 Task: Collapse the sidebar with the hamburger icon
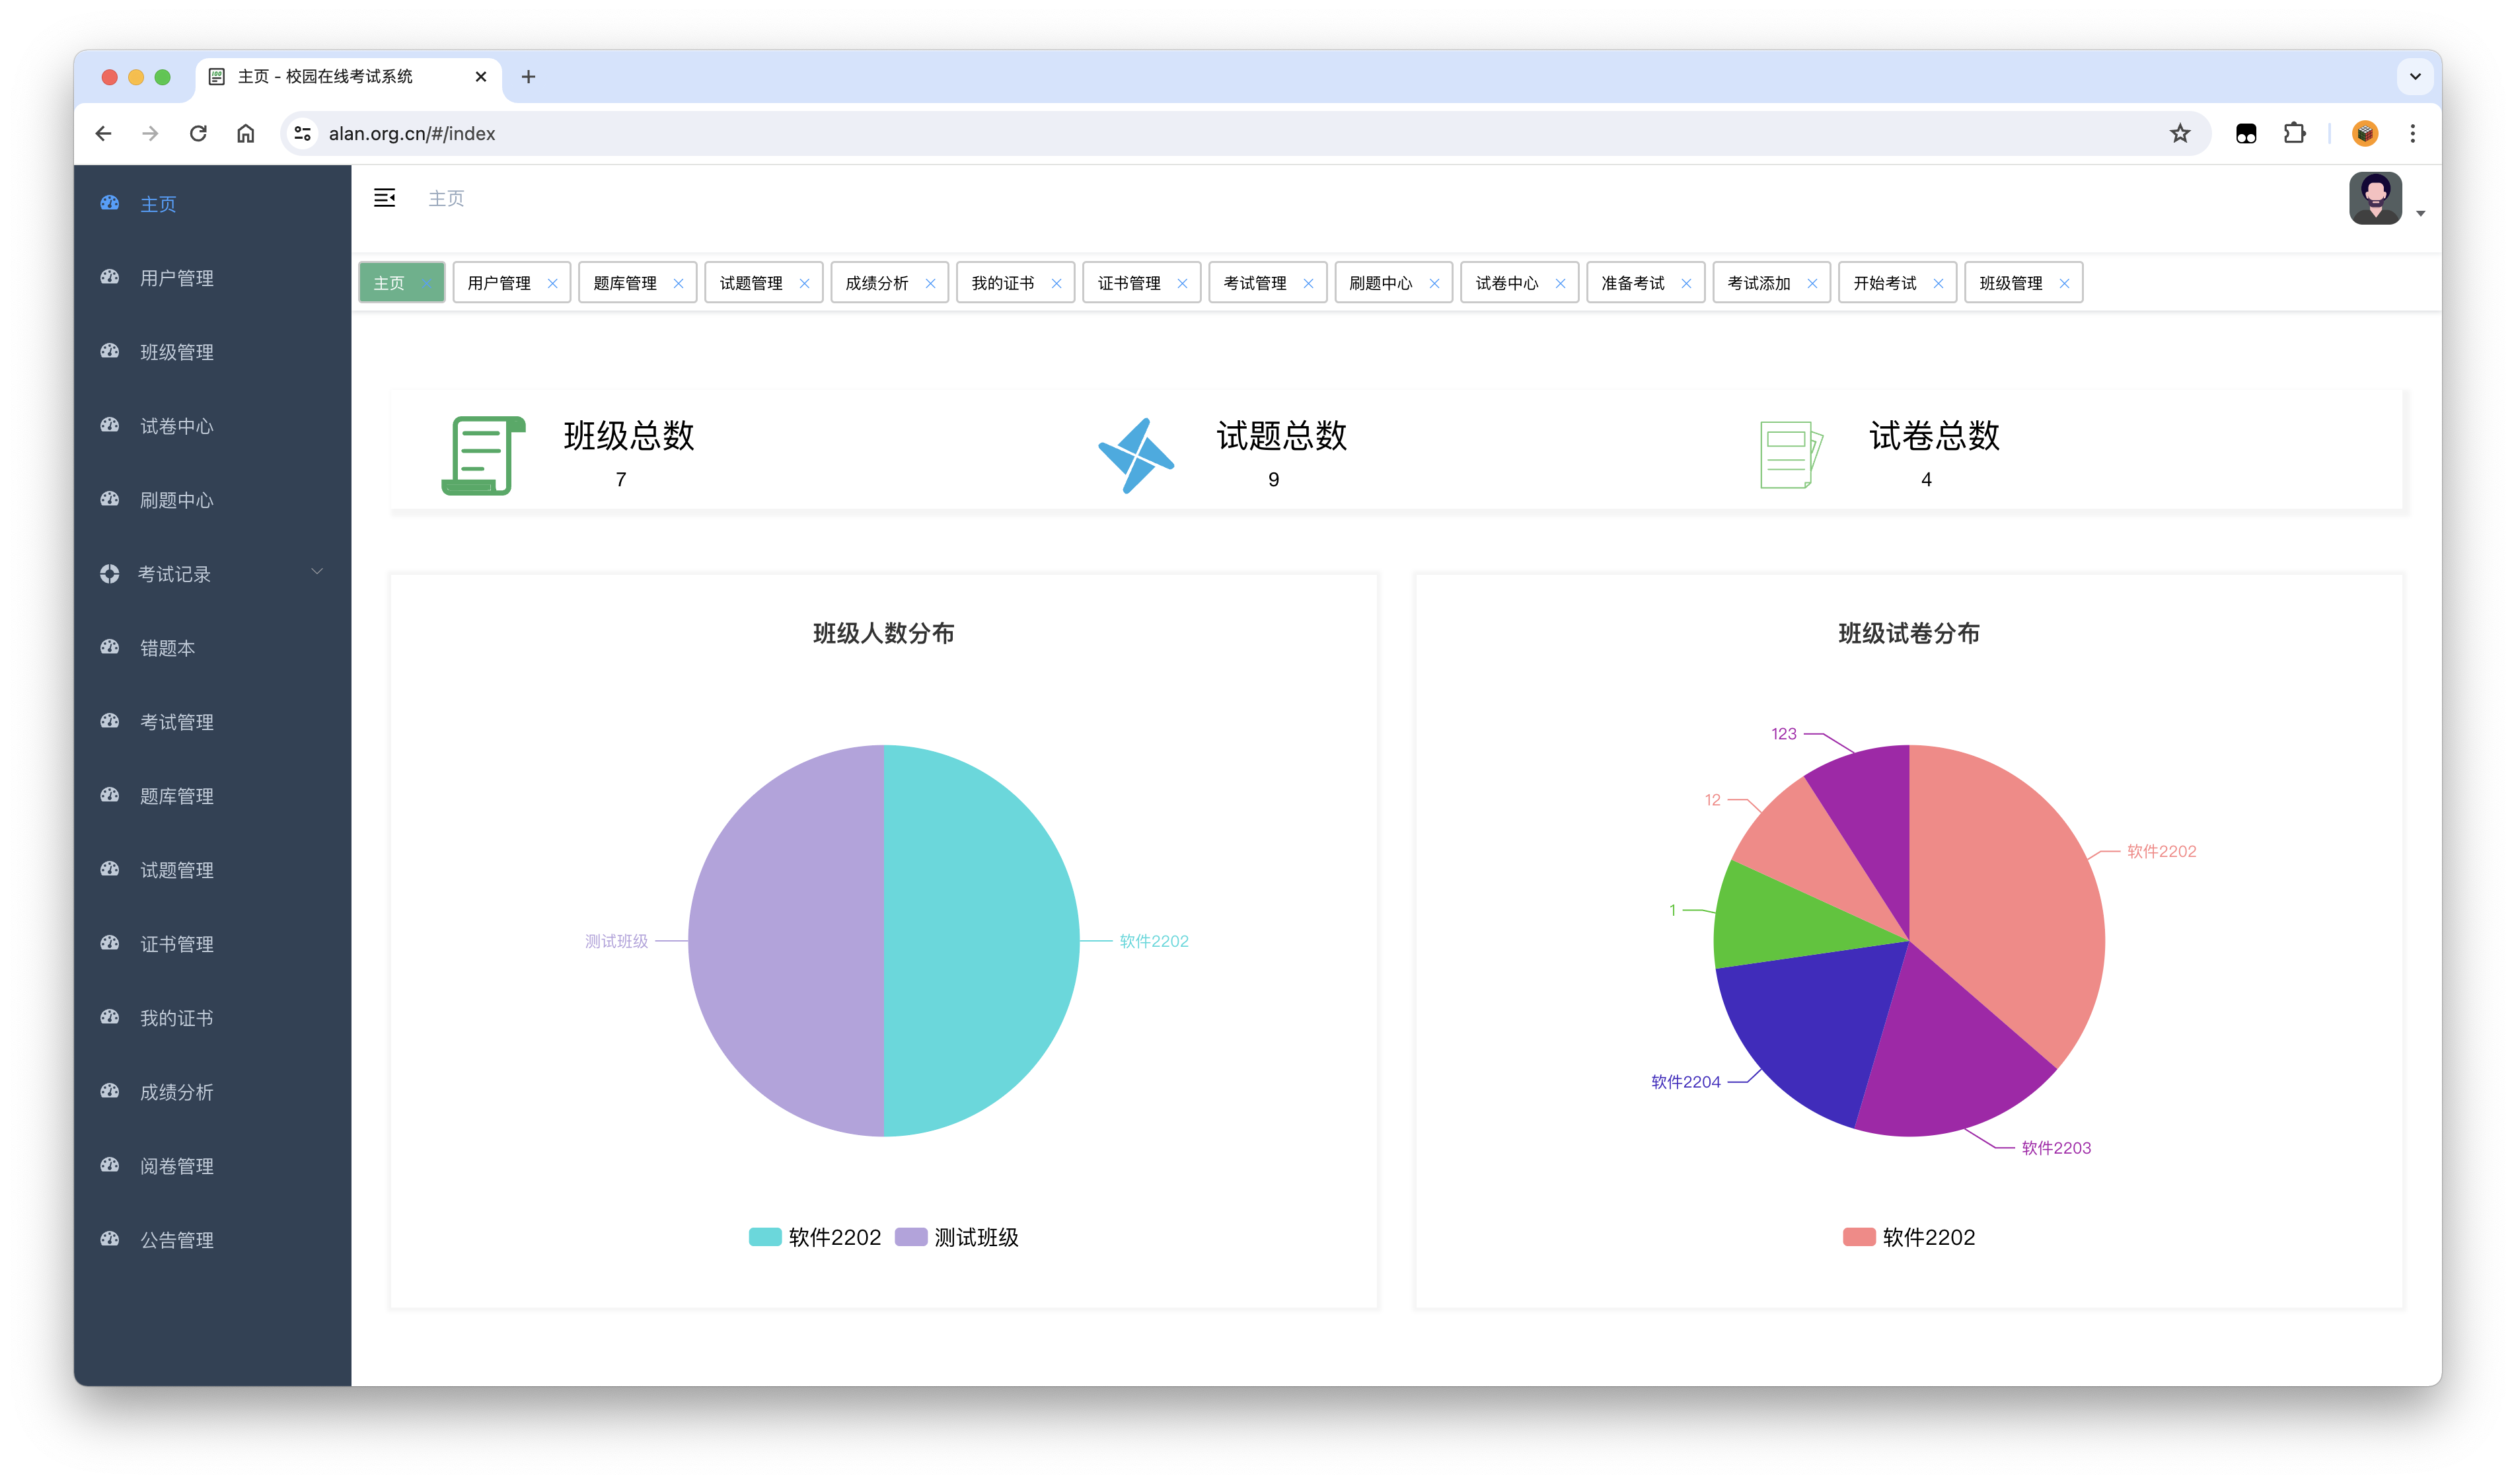point(385,198)
